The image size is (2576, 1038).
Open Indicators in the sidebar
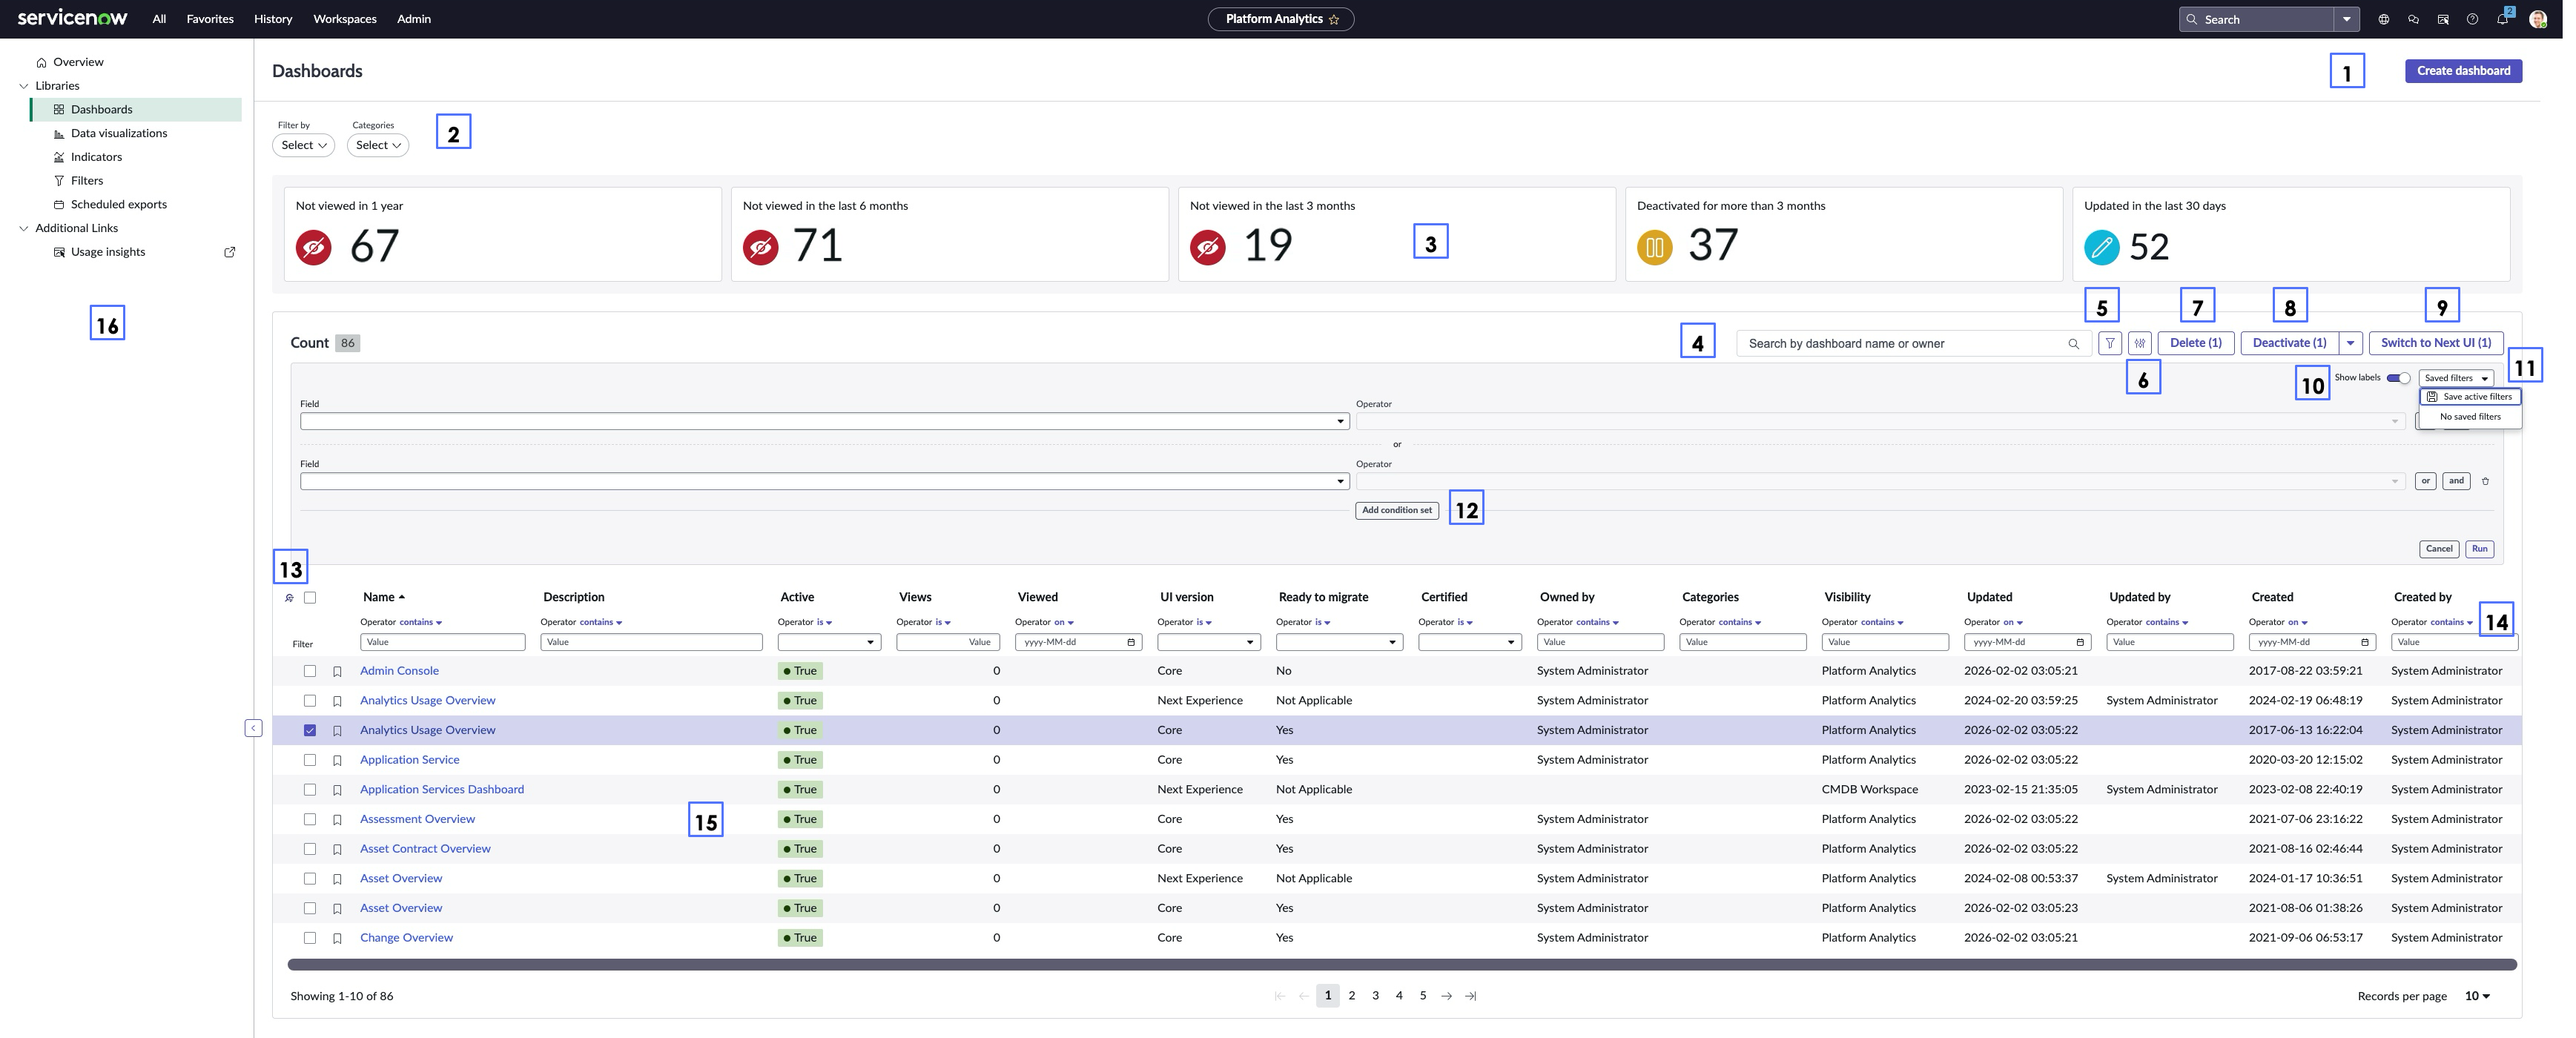[x=96, y=158]
